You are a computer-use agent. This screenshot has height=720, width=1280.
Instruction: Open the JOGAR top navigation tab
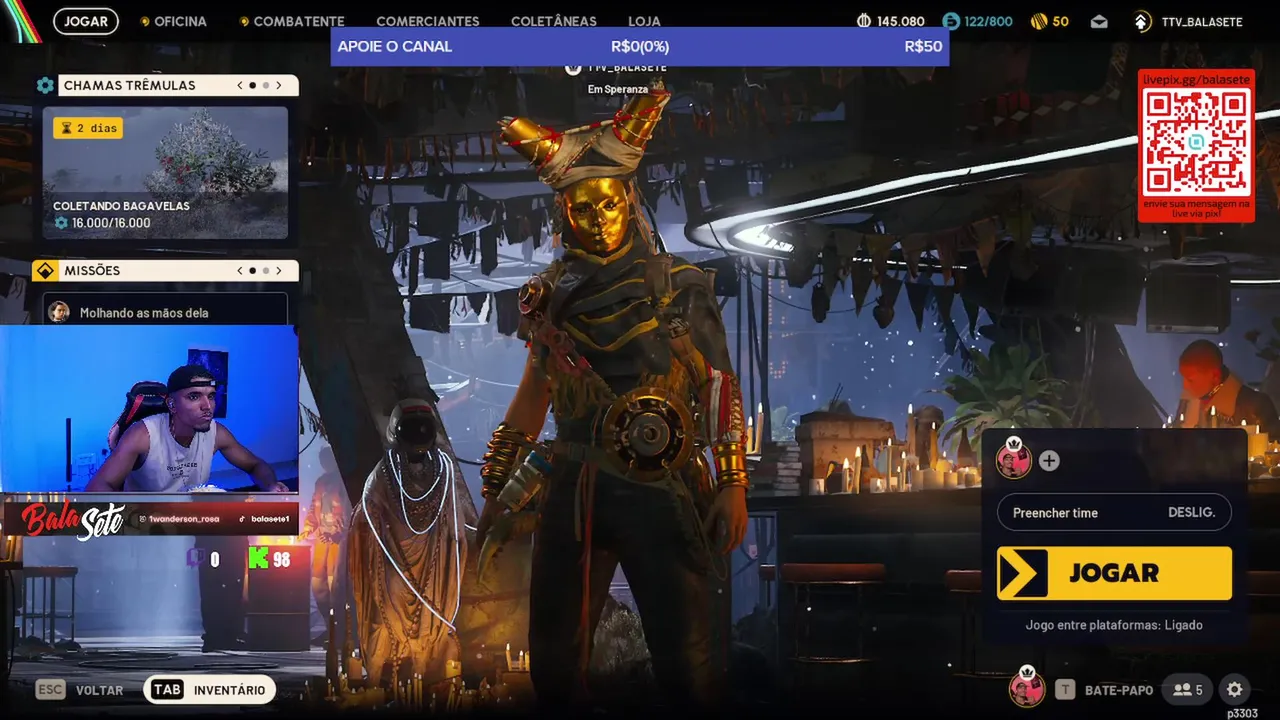(x=86, y=21)
